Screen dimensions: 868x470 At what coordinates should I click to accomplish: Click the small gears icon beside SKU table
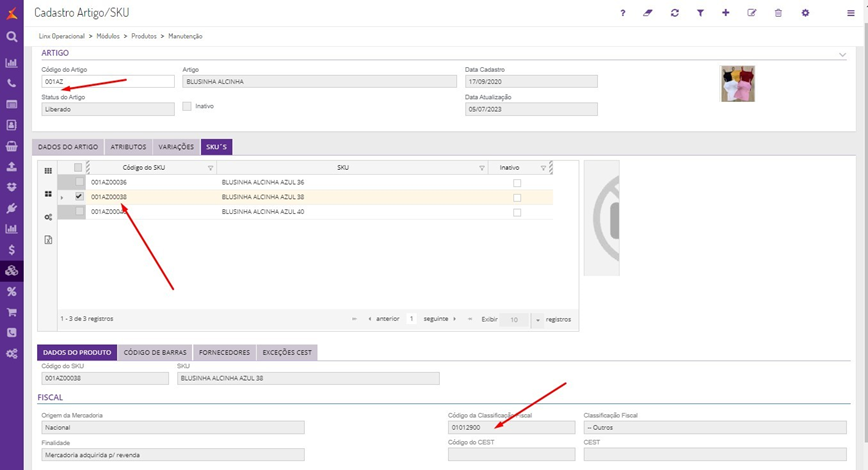pos(48,217)
